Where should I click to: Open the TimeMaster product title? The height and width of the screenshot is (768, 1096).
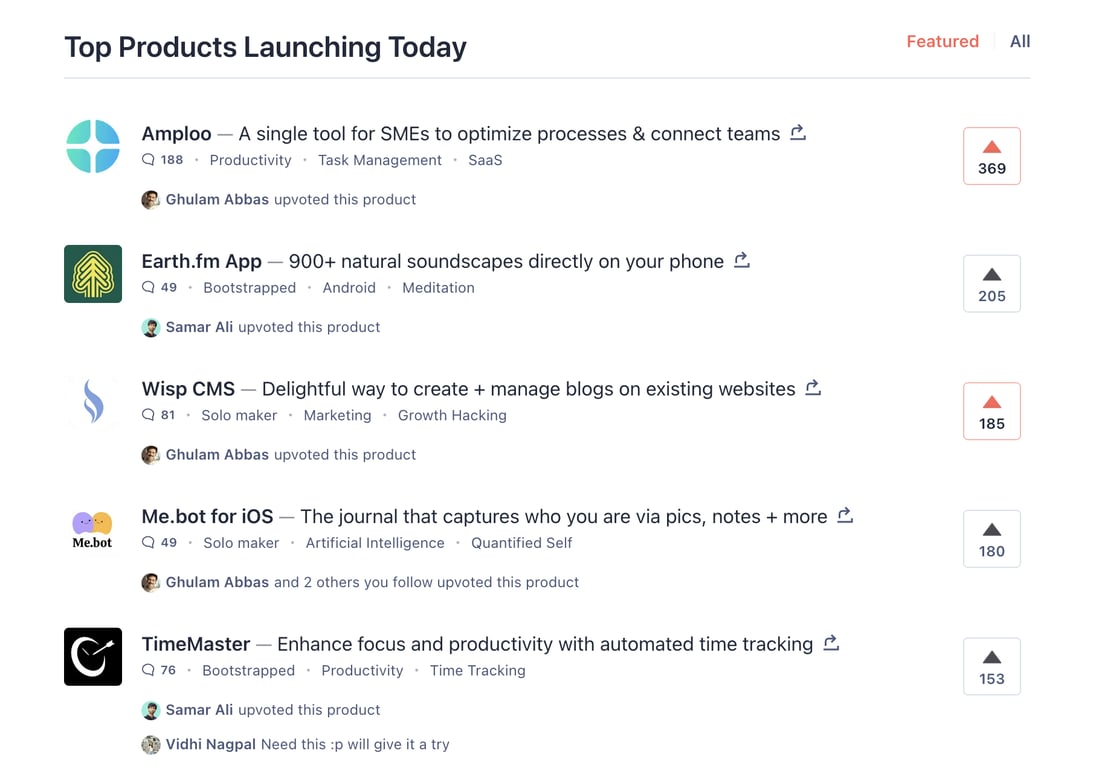click(x=196, y=644)
